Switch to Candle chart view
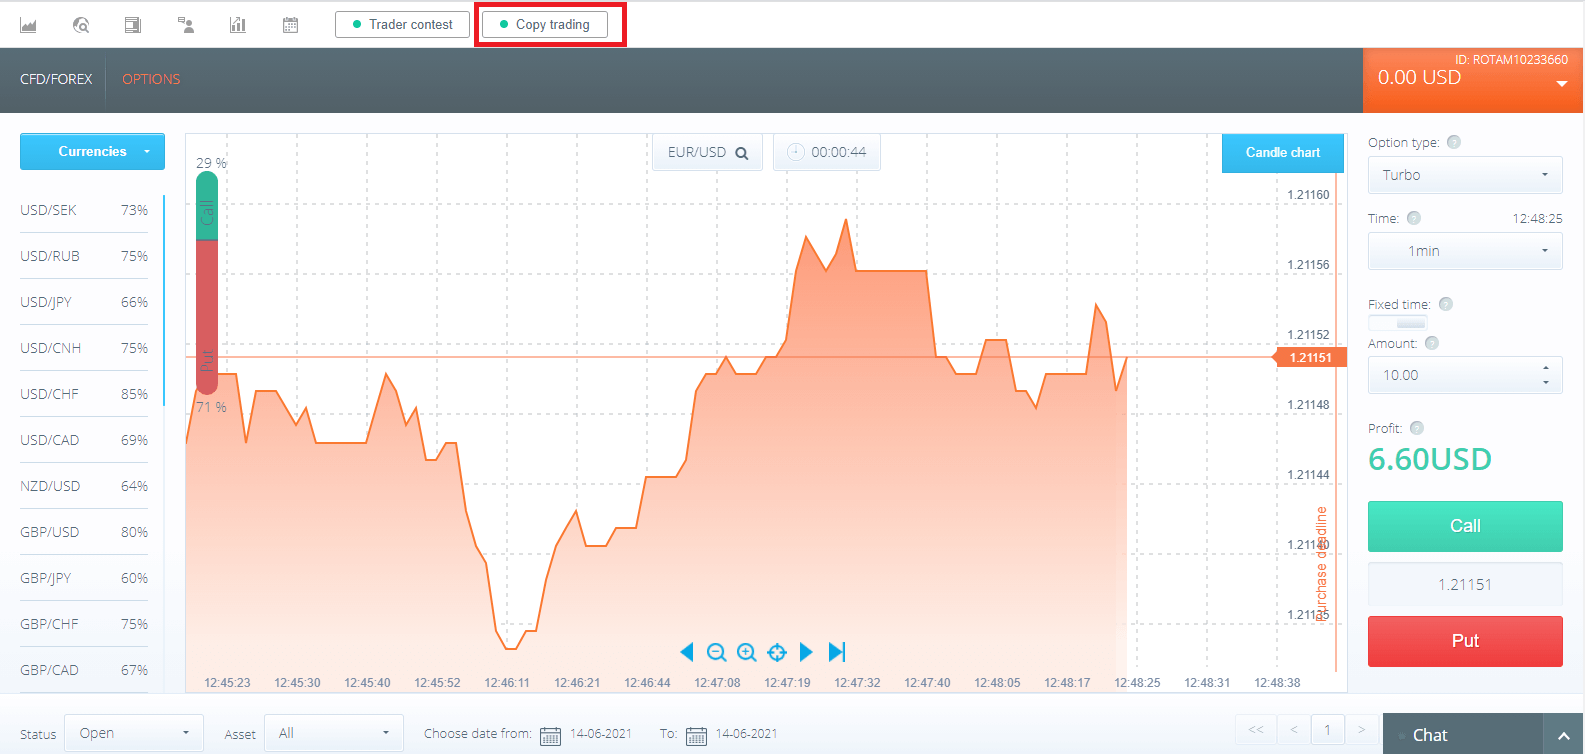The image size is (1585, 754). [1282, 153]
